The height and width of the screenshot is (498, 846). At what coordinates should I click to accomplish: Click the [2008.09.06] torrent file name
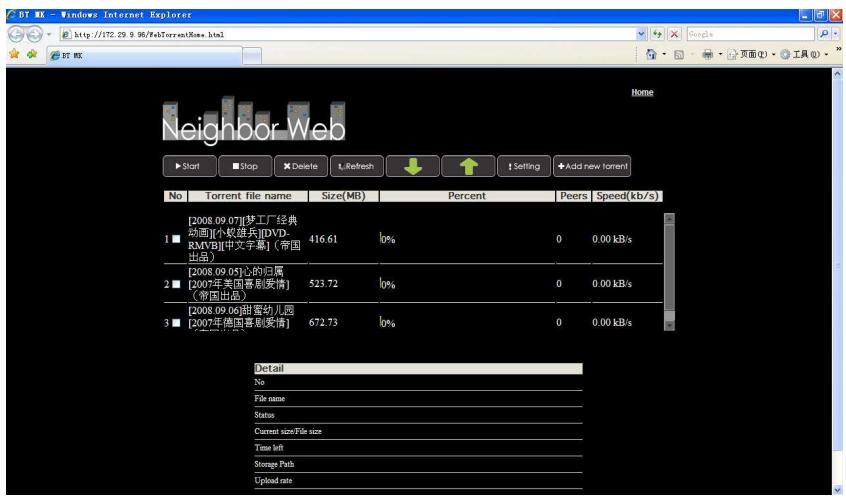click(x=241, y=319)
